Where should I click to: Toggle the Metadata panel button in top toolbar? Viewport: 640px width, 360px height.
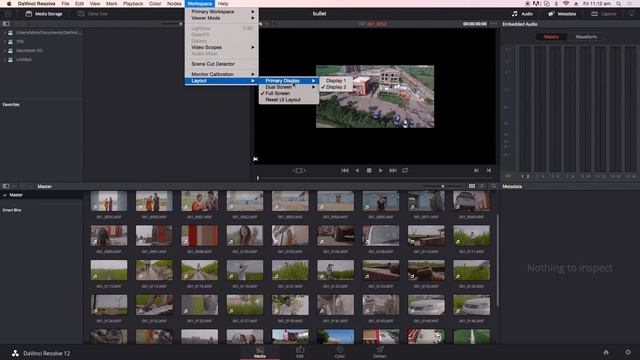562,14
